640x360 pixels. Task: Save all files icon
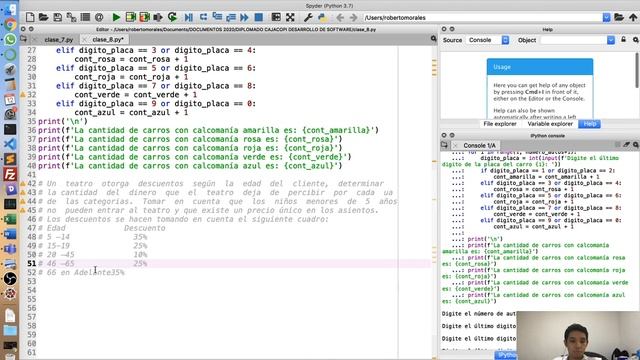pos(71,17)
